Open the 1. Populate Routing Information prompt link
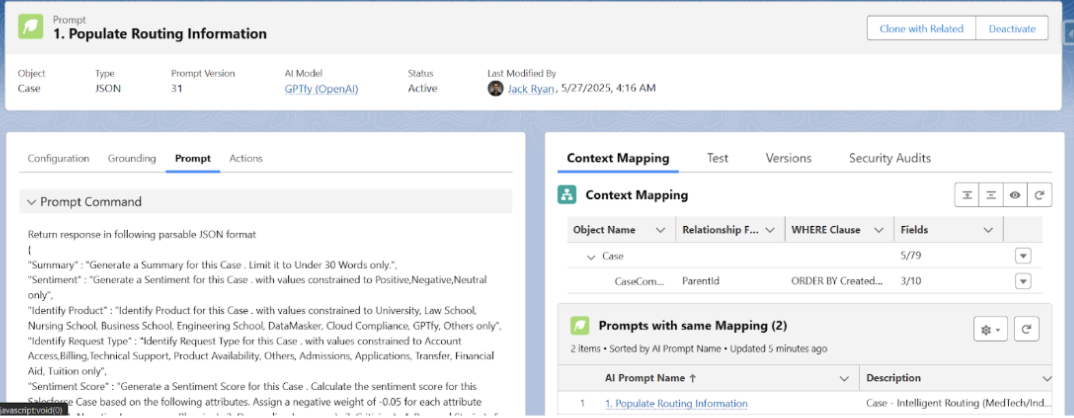 tap(676, 404)
